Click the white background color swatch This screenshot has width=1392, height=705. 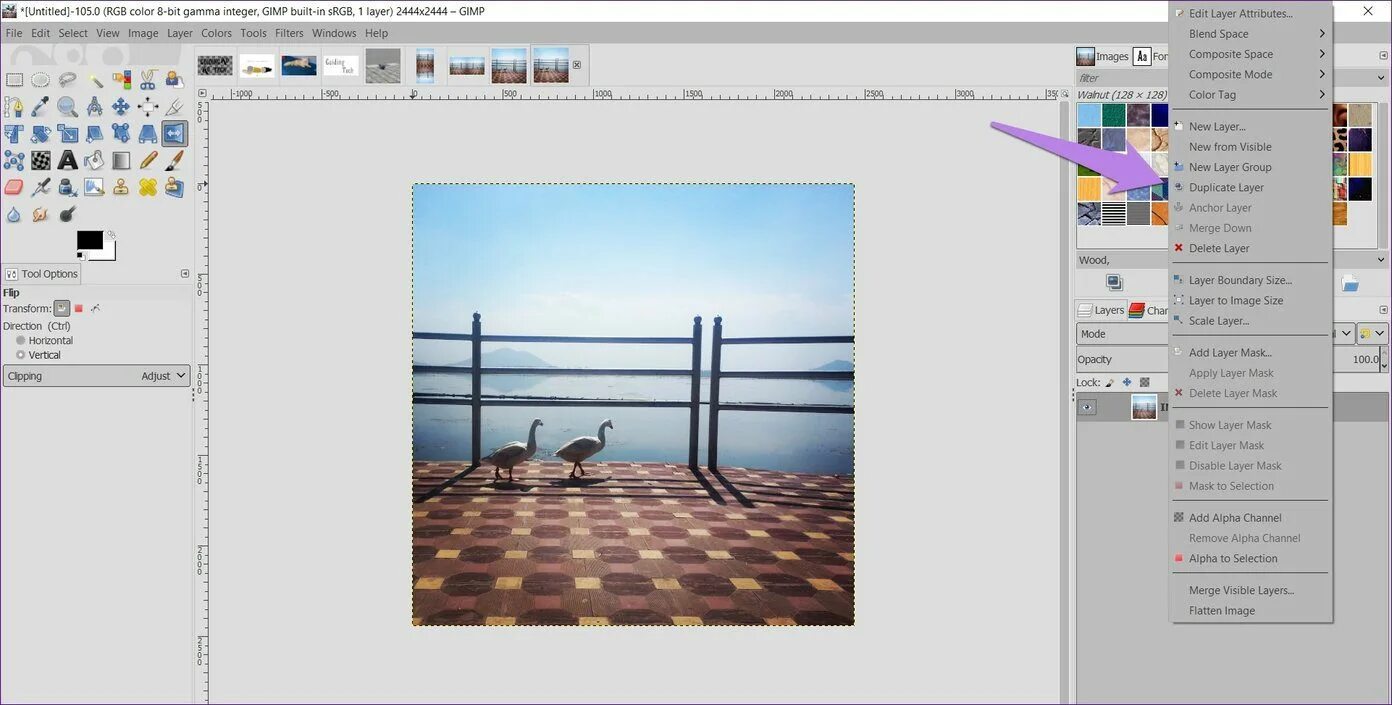pos(108,252)
